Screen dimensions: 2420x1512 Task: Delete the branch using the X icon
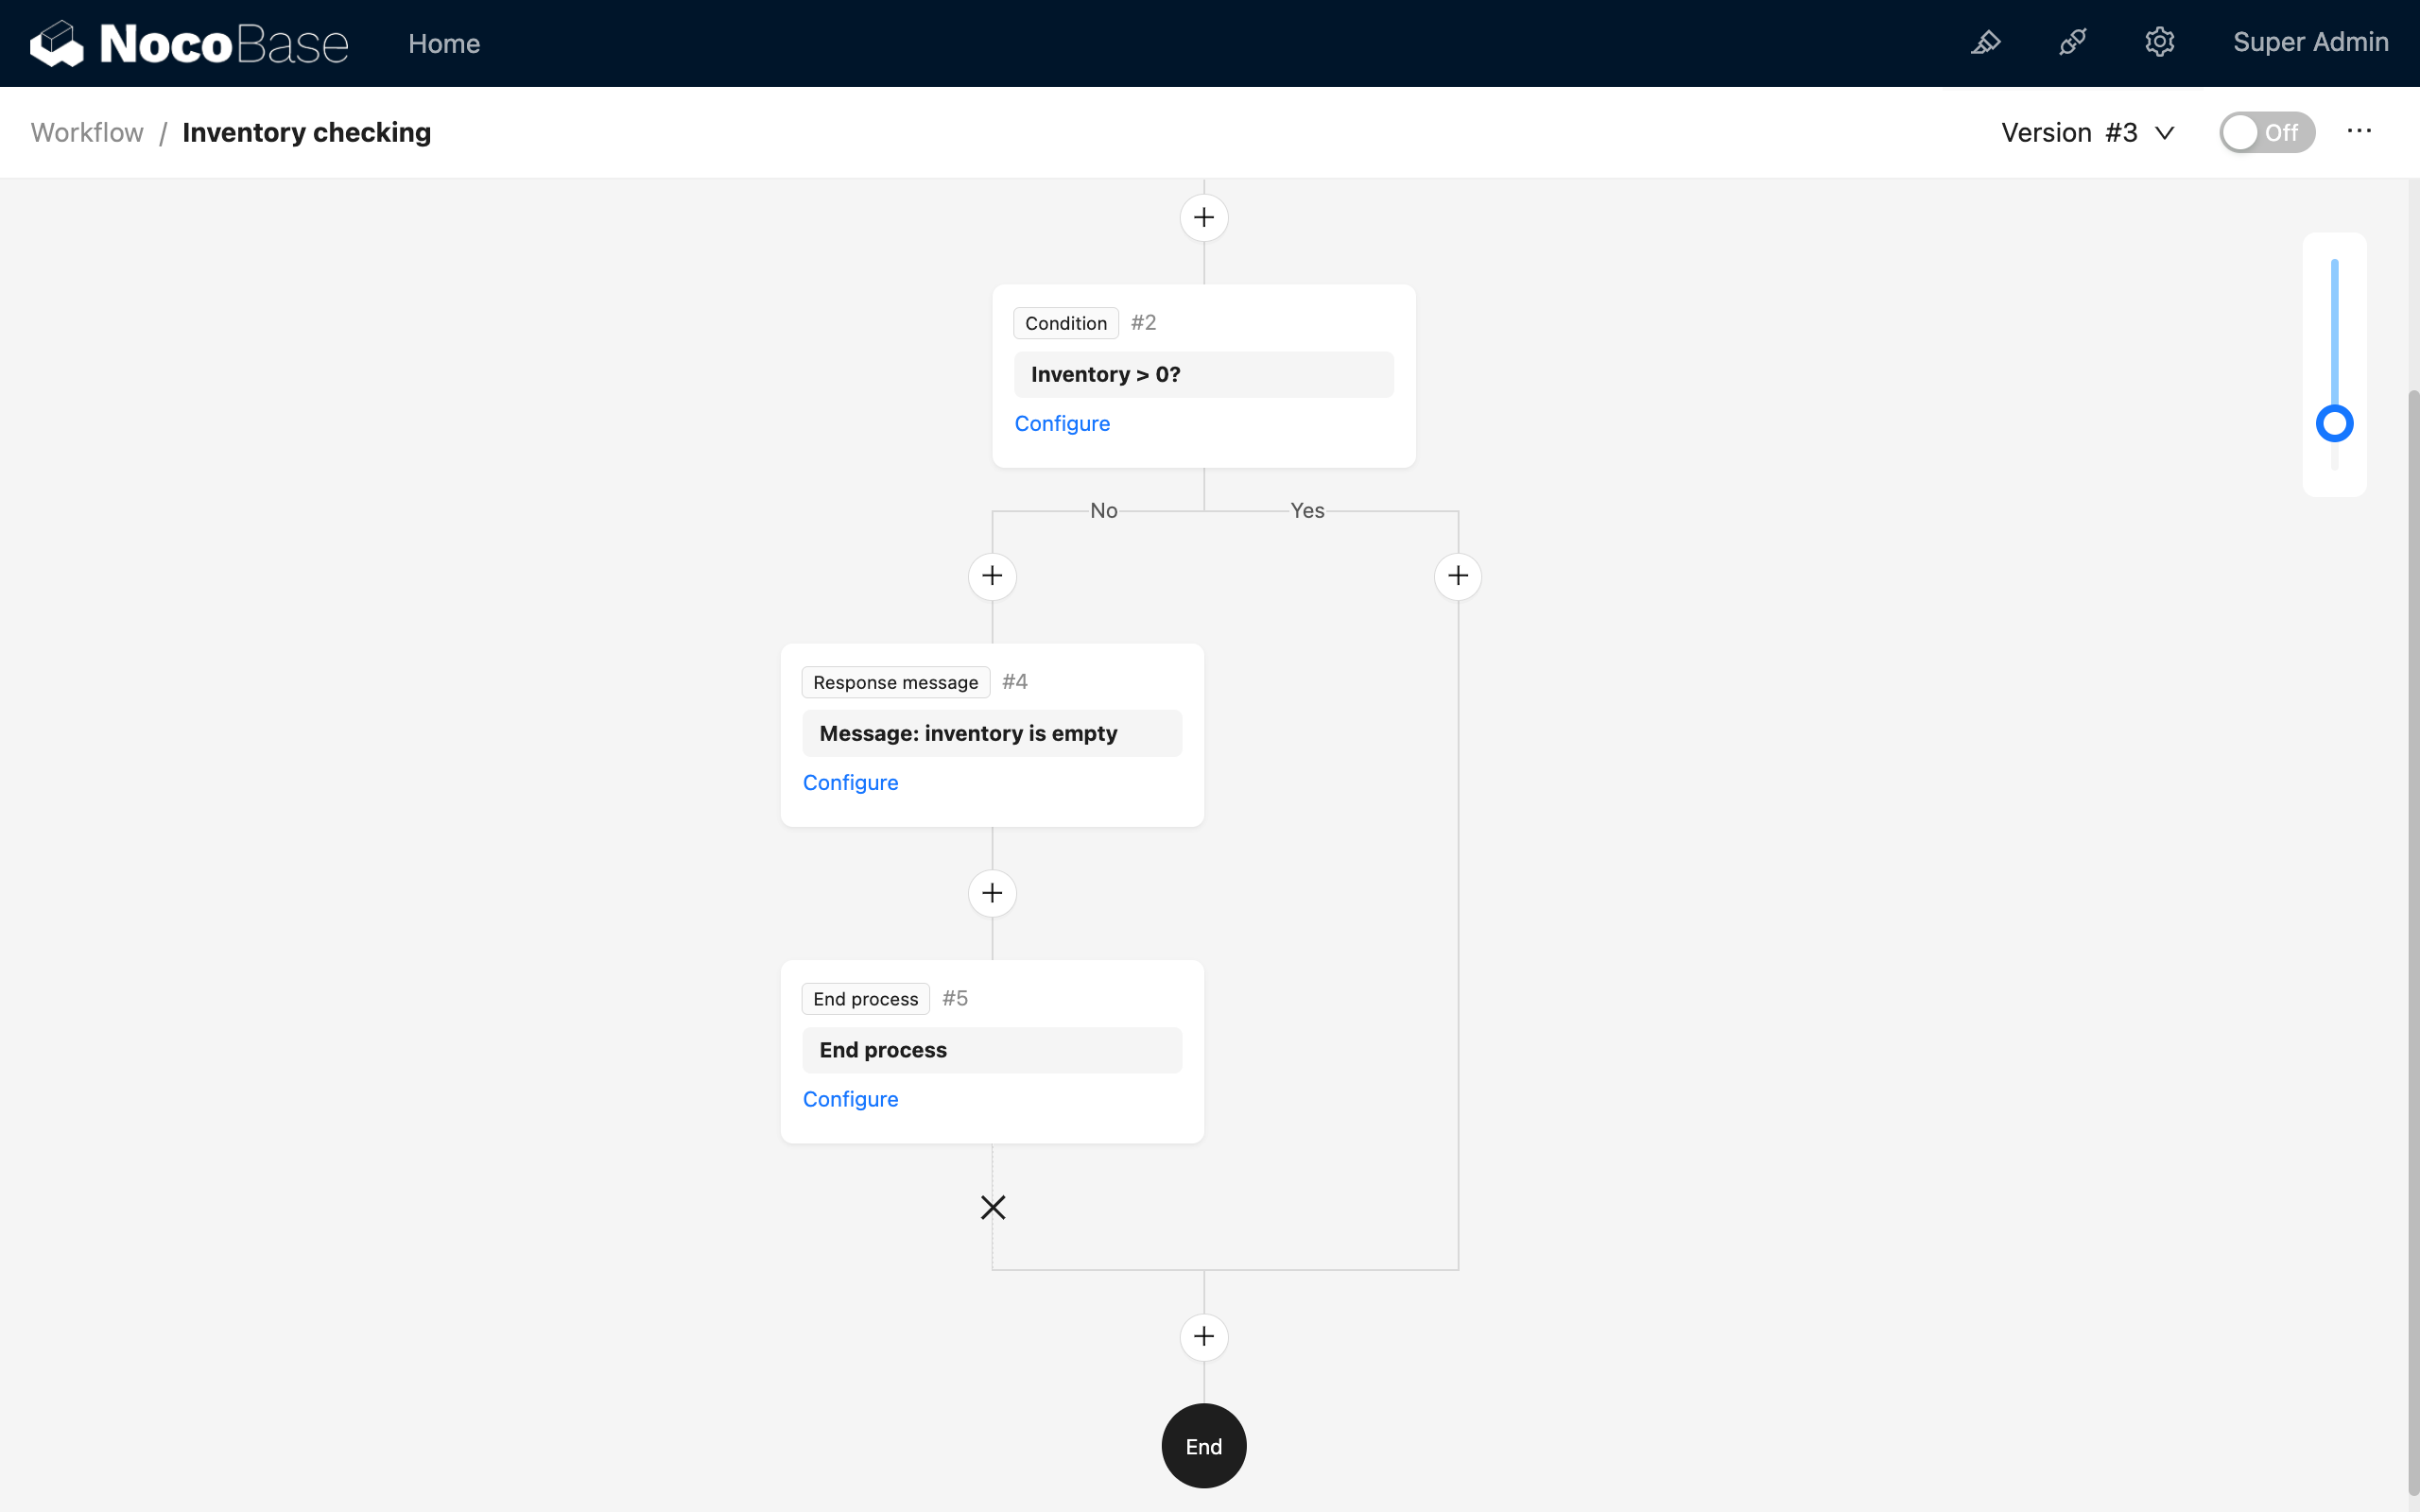[x=992, y=1207]
